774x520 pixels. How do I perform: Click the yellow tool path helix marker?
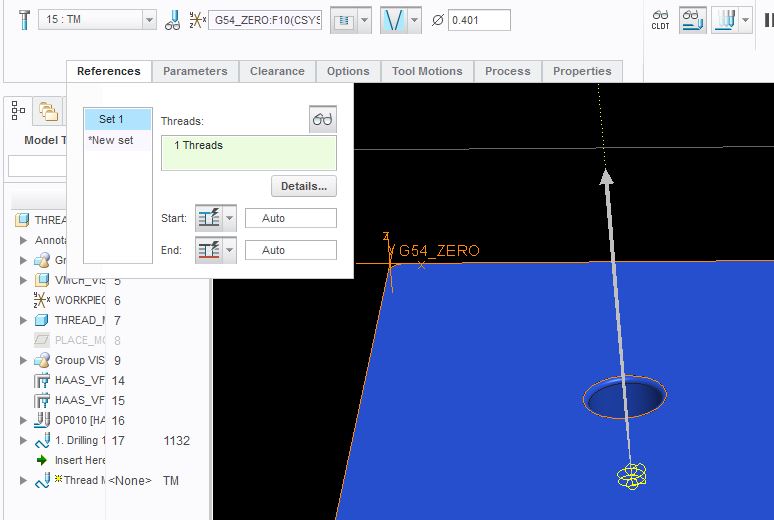click(631, 476)
